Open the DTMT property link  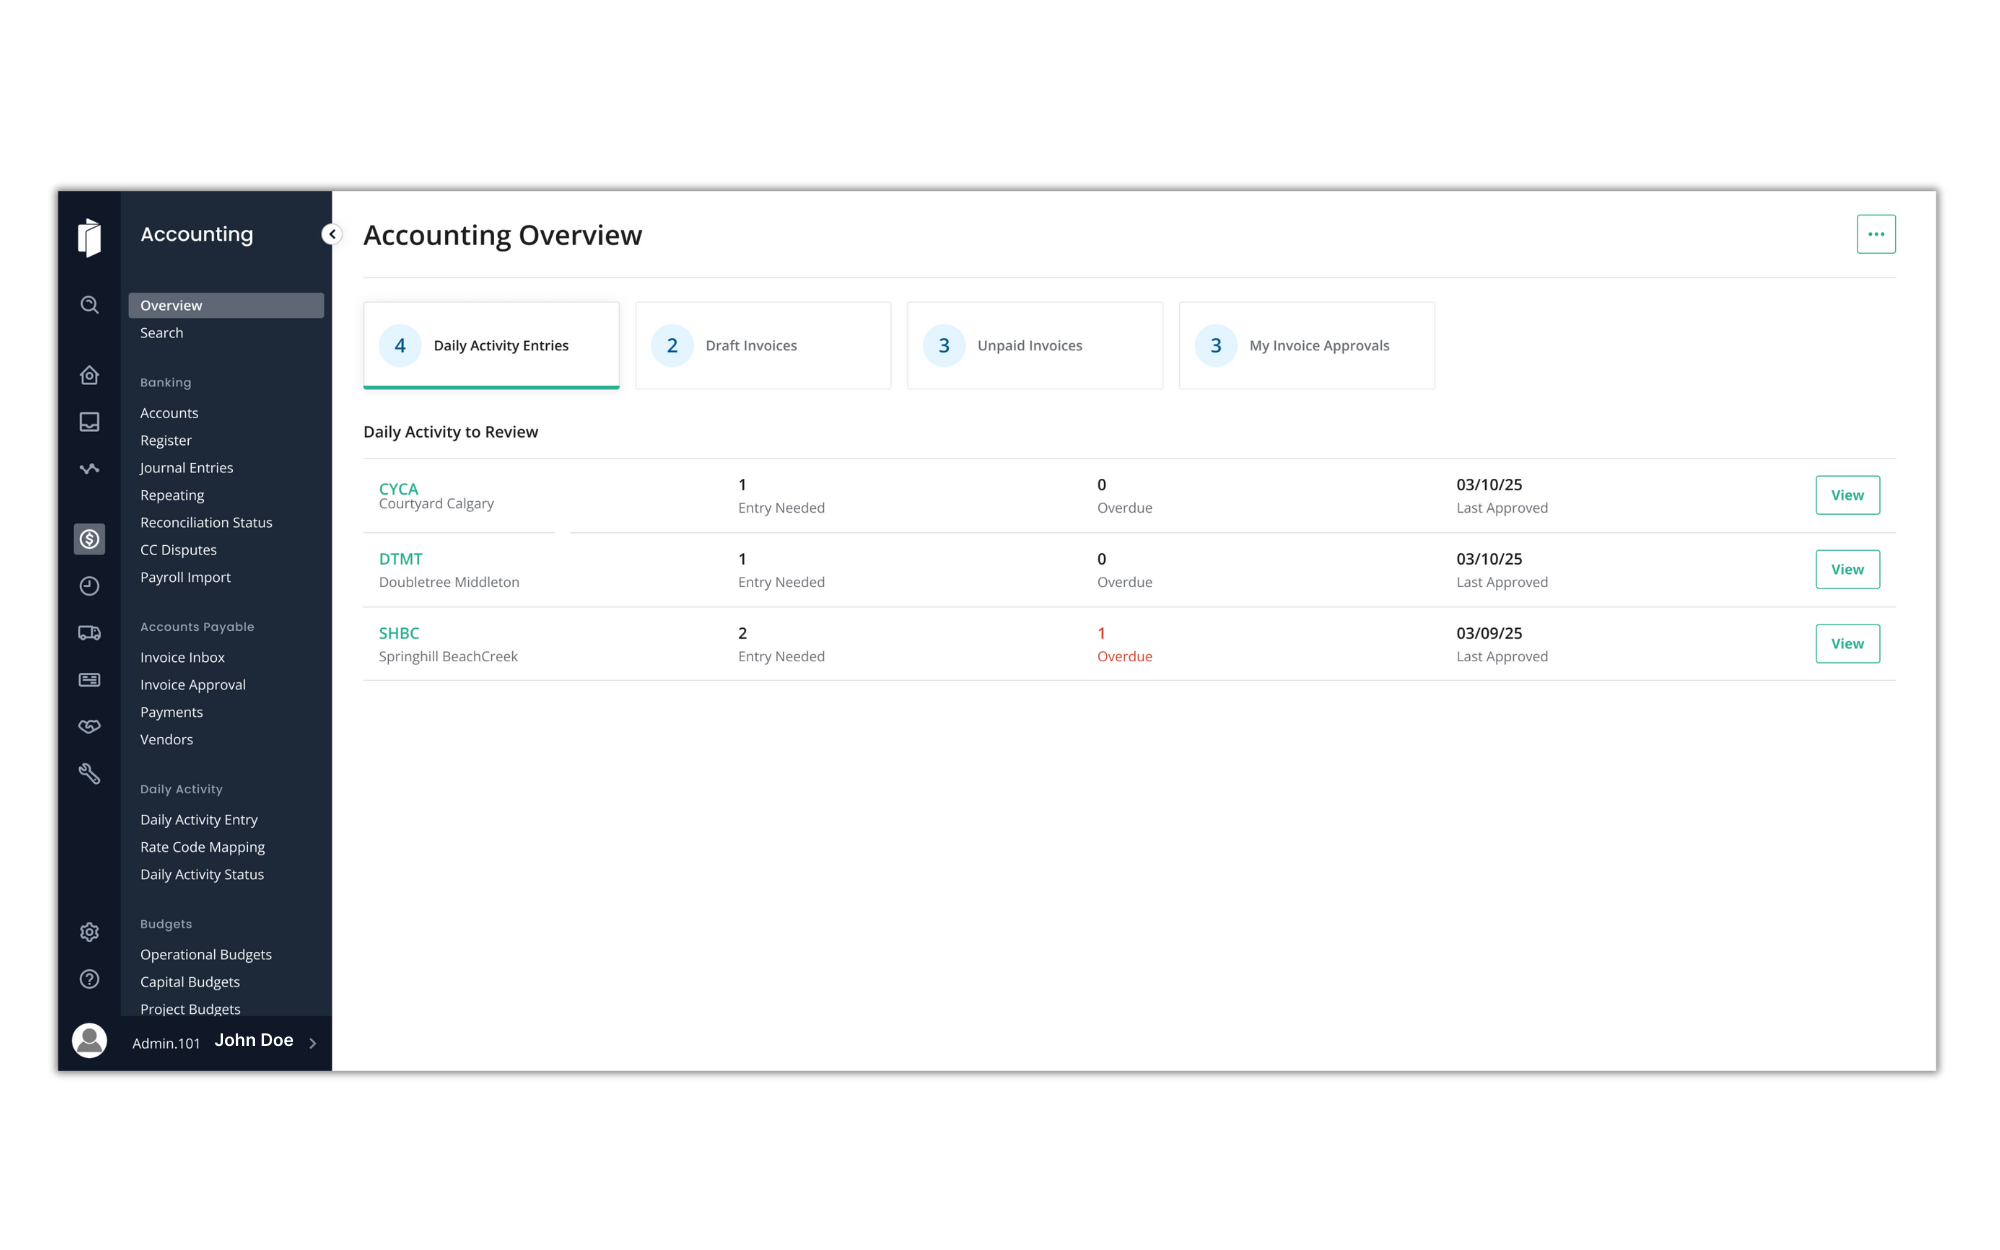coord(400,559)
